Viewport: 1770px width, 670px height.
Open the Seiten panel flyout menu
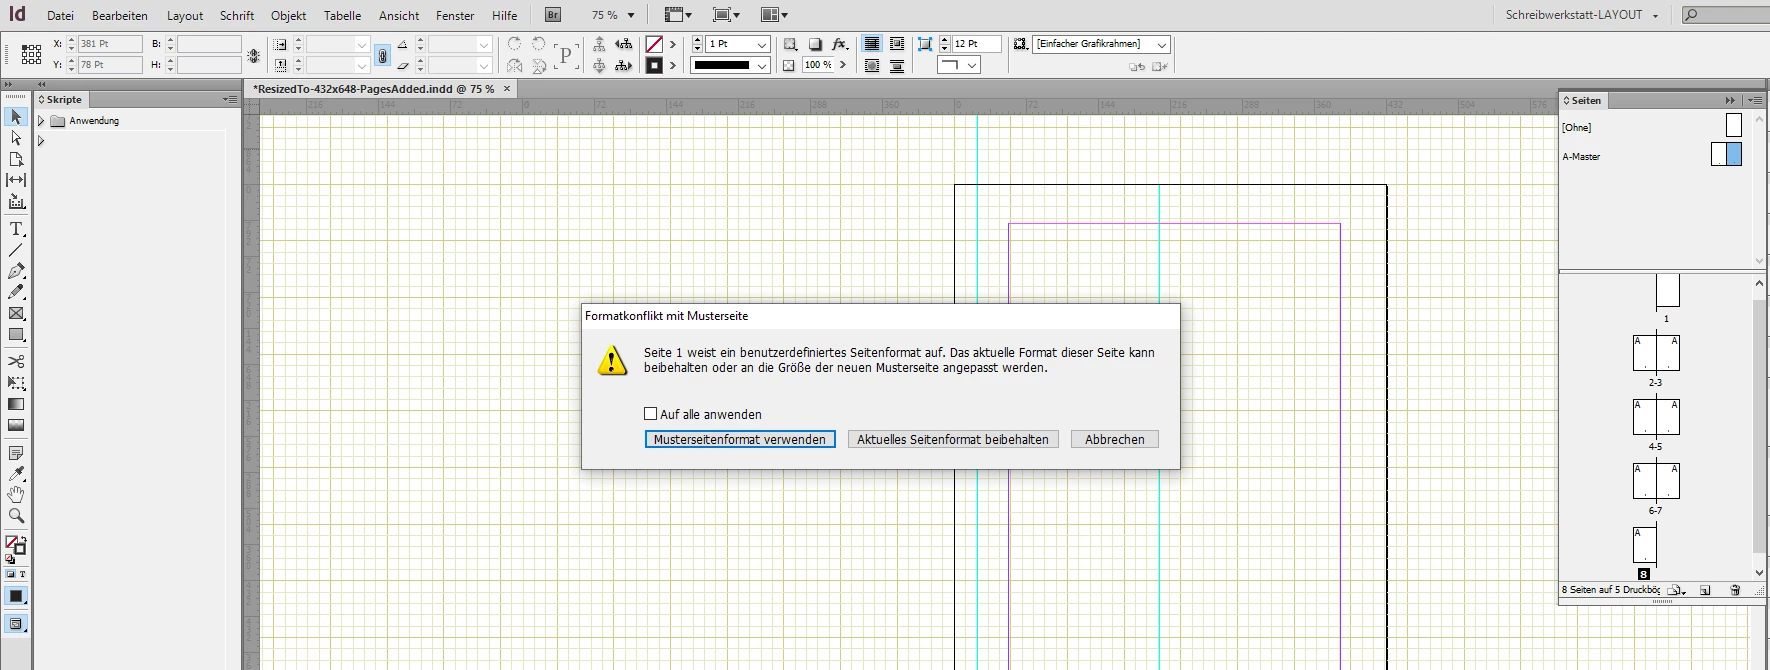[x=1753, y=100]
